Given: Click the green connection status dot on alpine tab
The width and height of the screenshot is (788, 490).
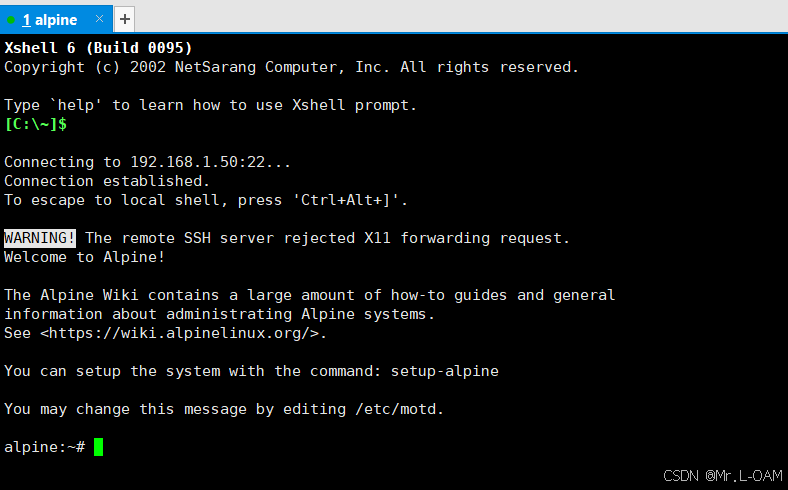Looking at the screenshot, I should point(11,20).
